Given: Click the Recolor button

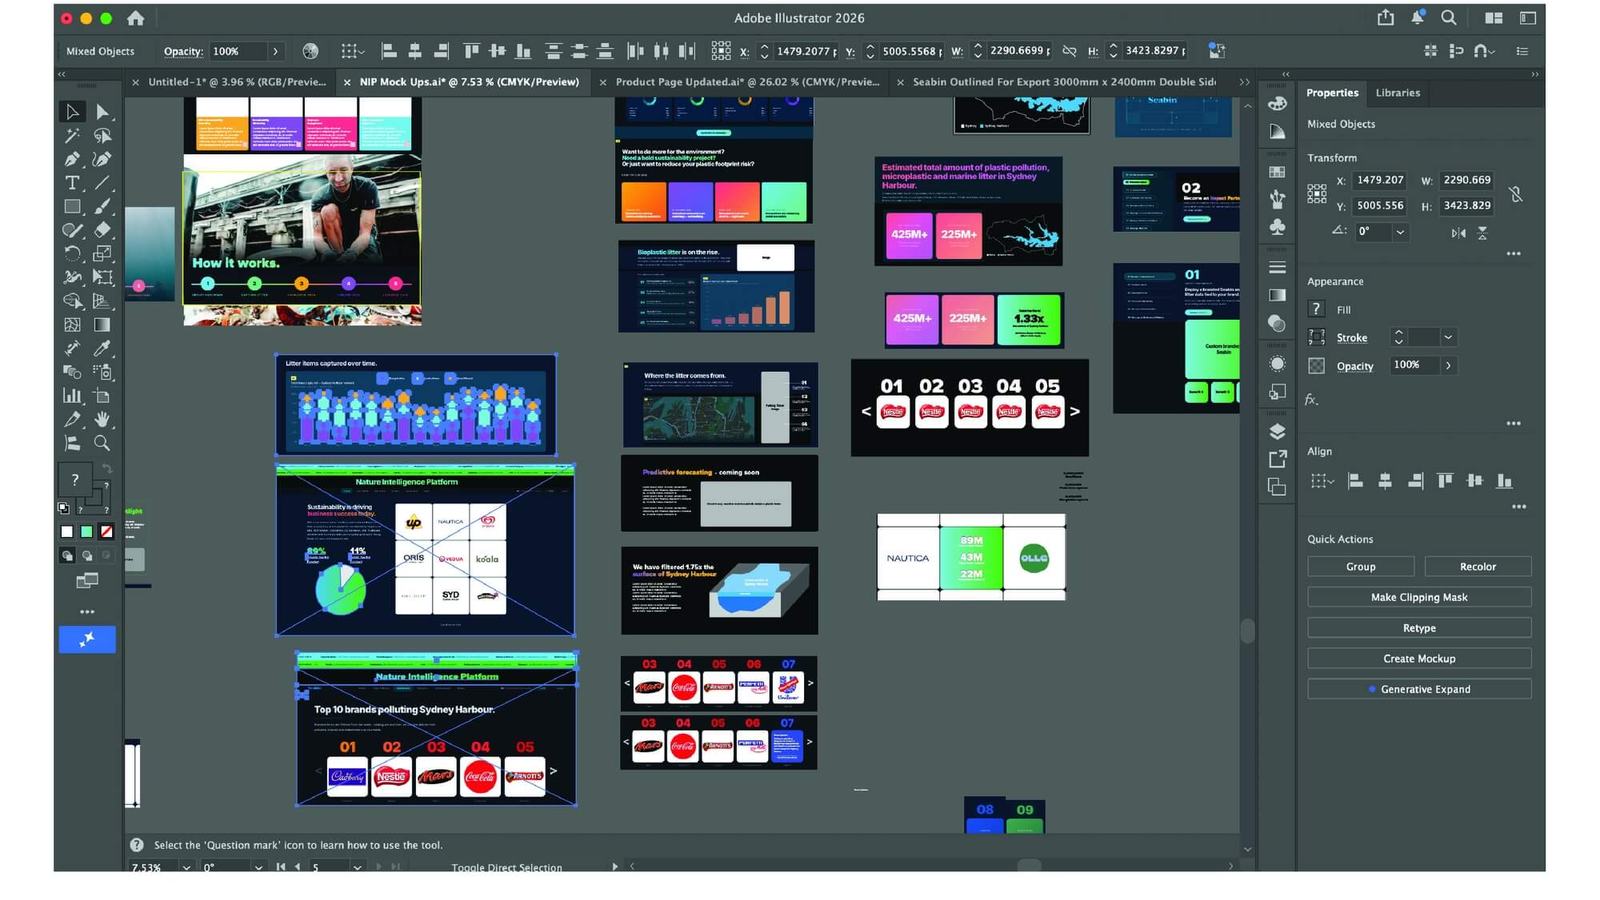Looking at the screenshot, I should pos(1477,567).
